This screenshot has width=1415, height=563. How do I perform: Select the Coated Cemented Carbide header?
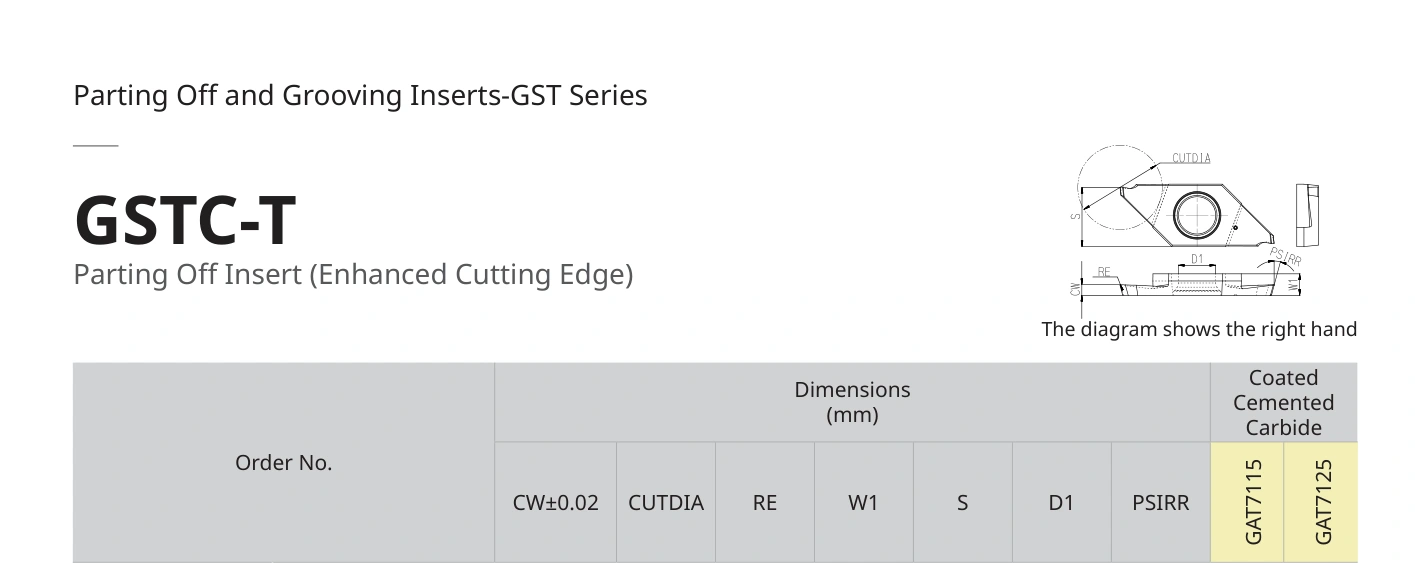1284,402
